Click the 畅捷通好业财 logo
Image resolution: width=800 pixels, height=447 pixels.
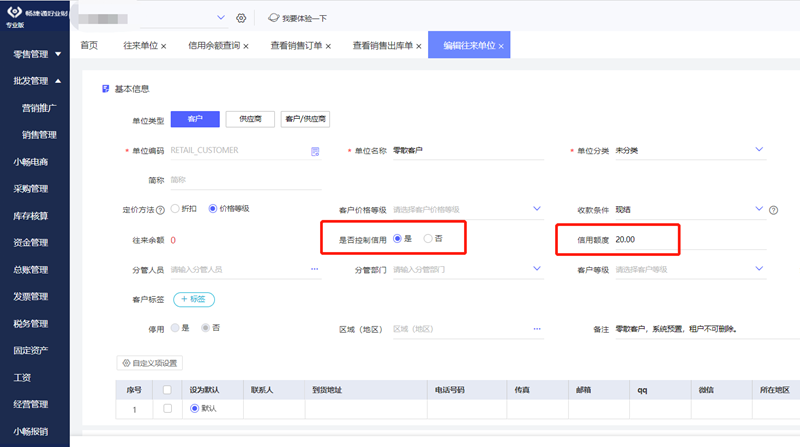click(15, 12)
